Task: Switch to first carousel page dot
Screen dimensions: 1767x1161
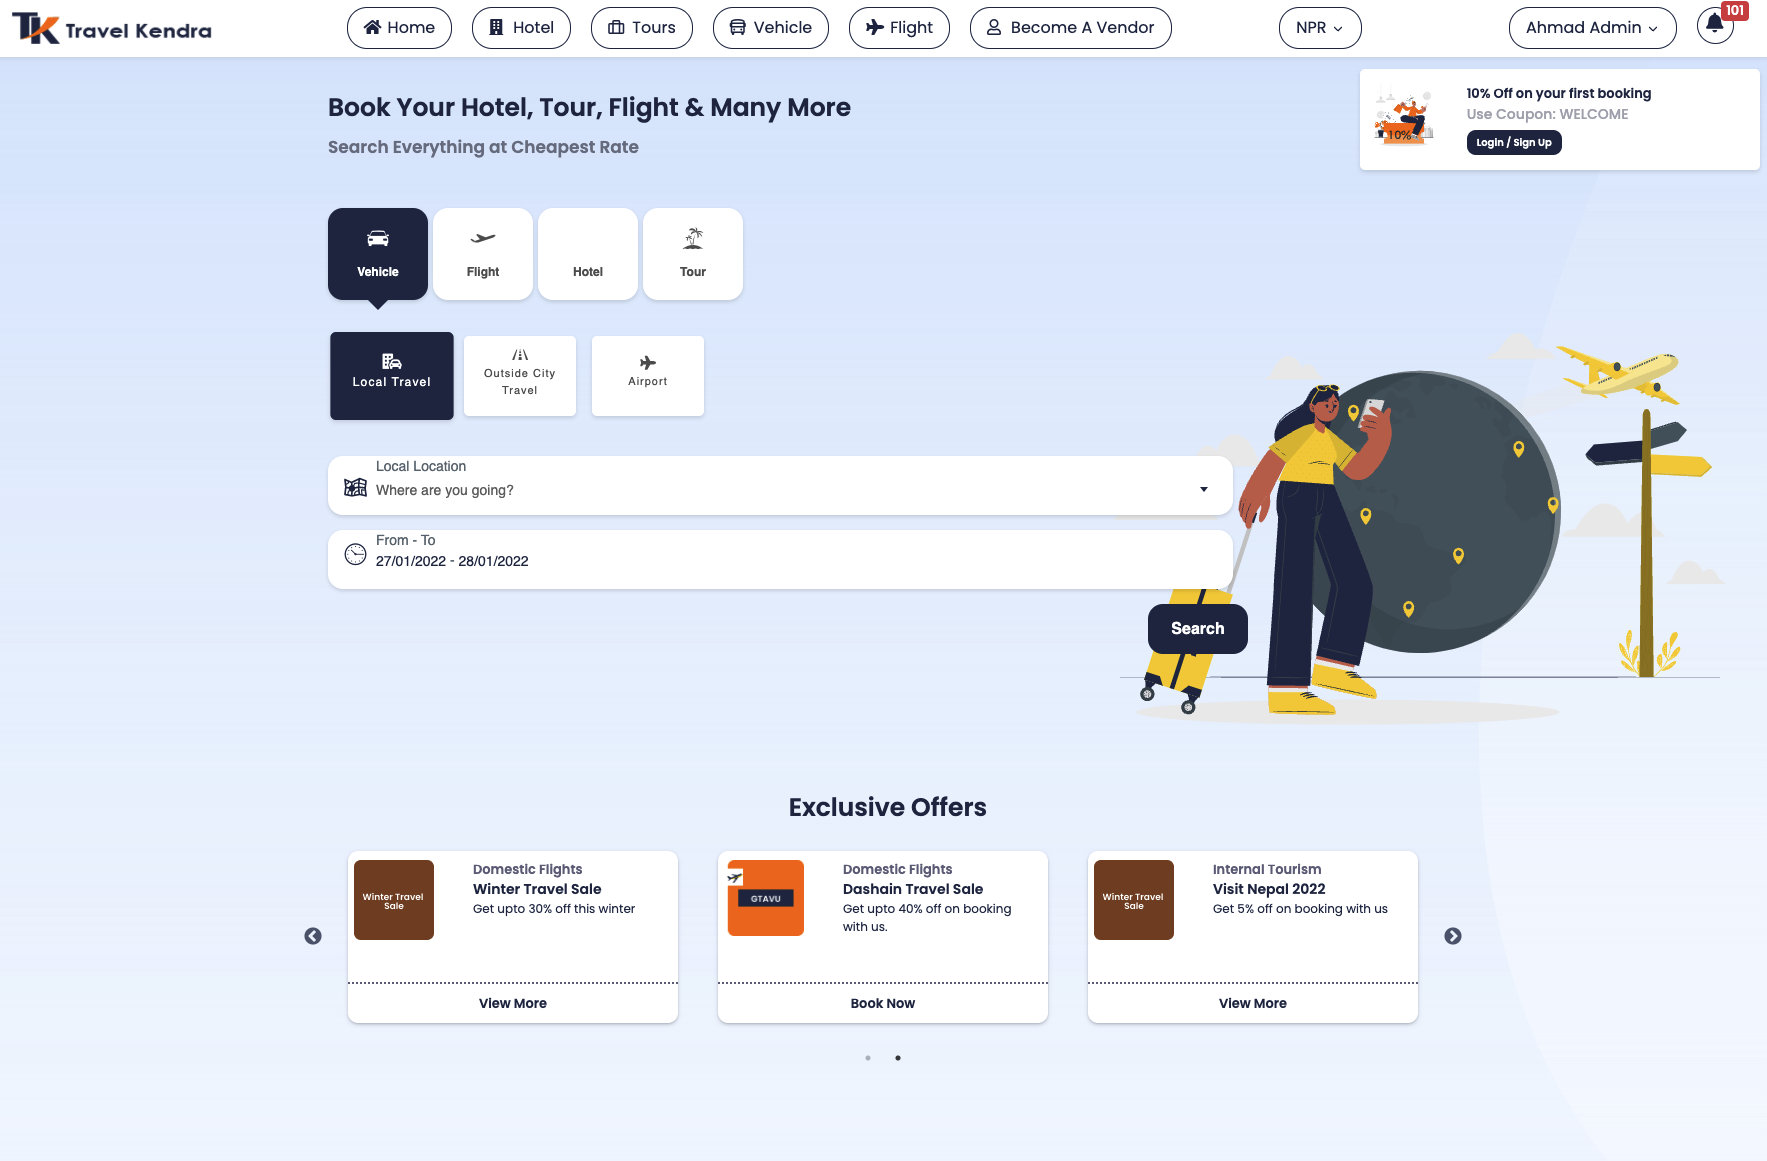Action: tap(868, 1058)
